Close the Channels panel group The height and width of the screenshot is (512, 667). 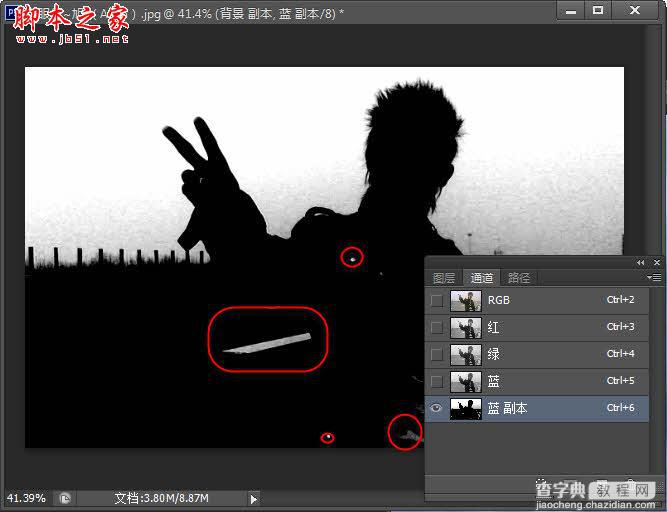(x=656, y=263)
